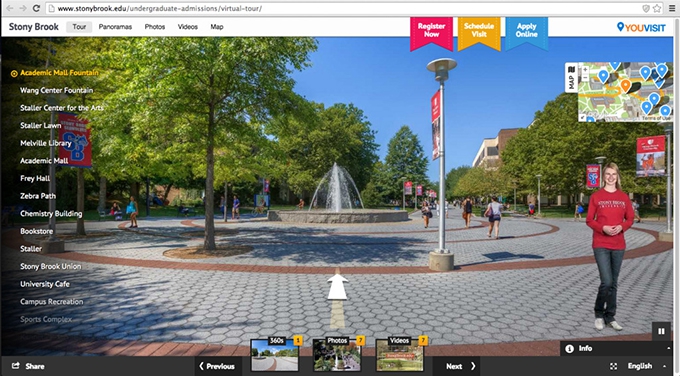
Task: Go to the Previous tour stop
Action: pos(216,366)
